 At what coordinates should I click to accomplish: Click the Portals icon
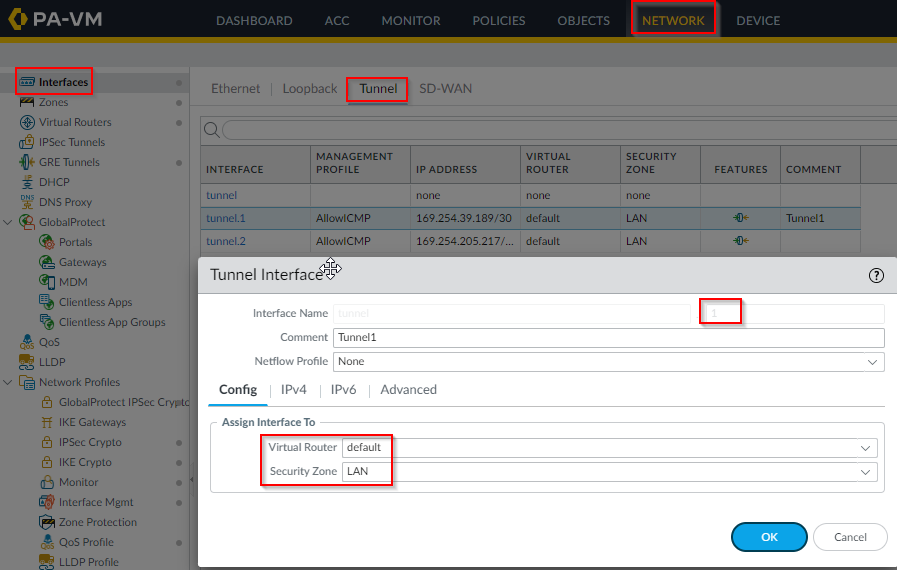47,242
